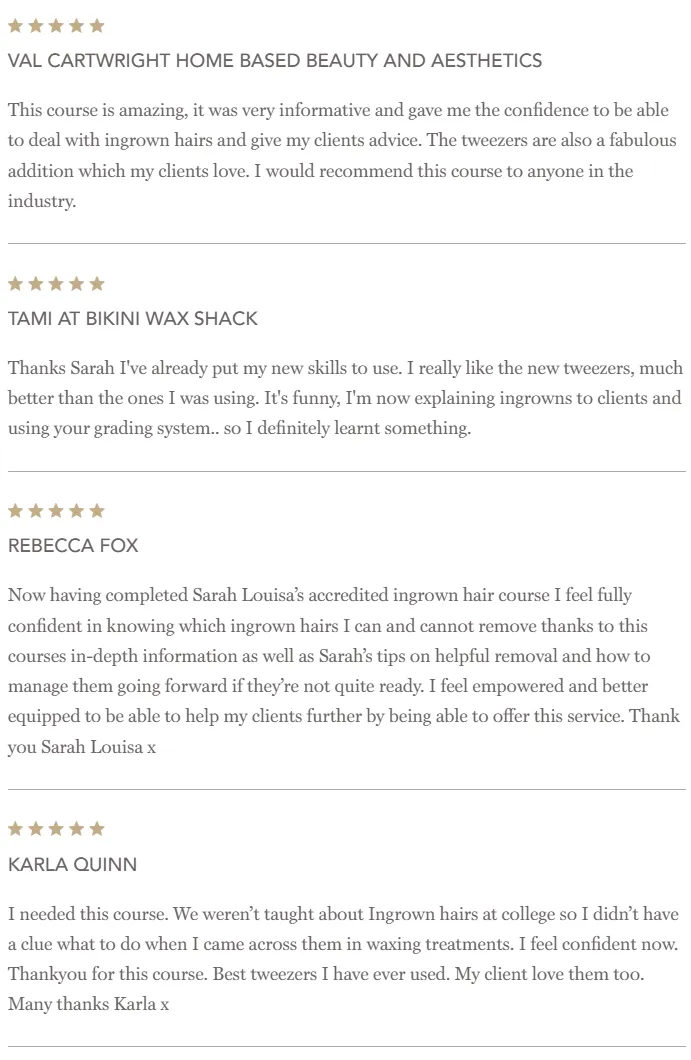
Task: Click Karla Quinn's review paragraph about college
Action: click(x=343, y=959)
